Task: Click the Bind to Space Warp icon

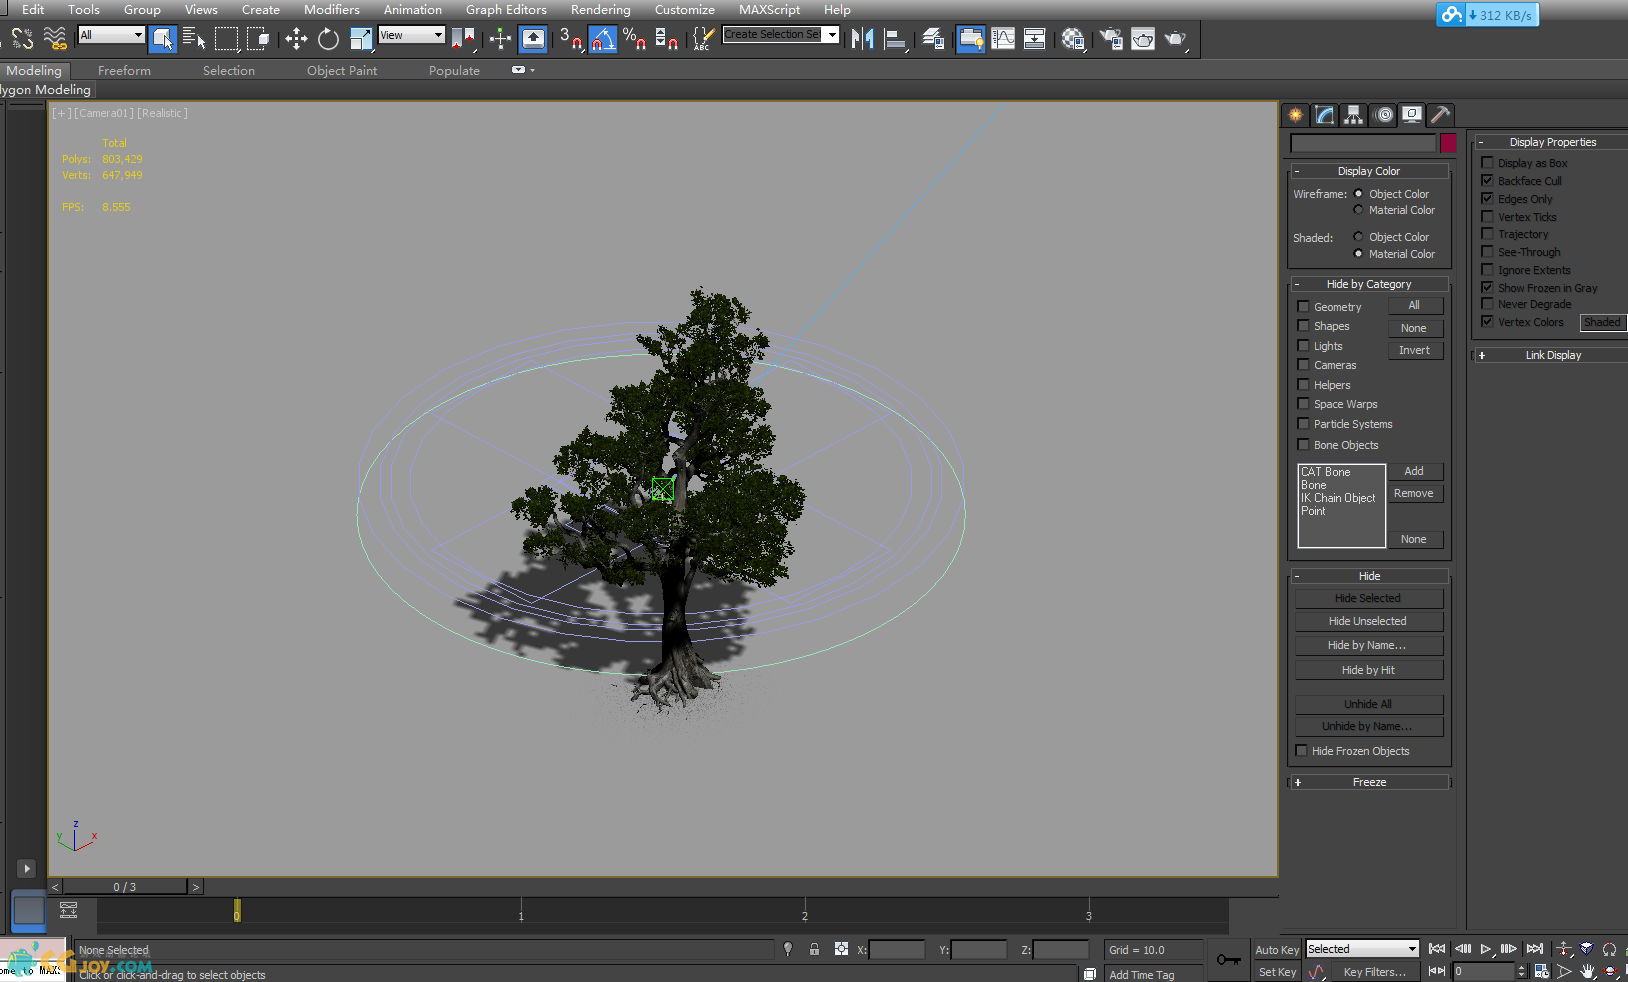Action: click(55, 39)
